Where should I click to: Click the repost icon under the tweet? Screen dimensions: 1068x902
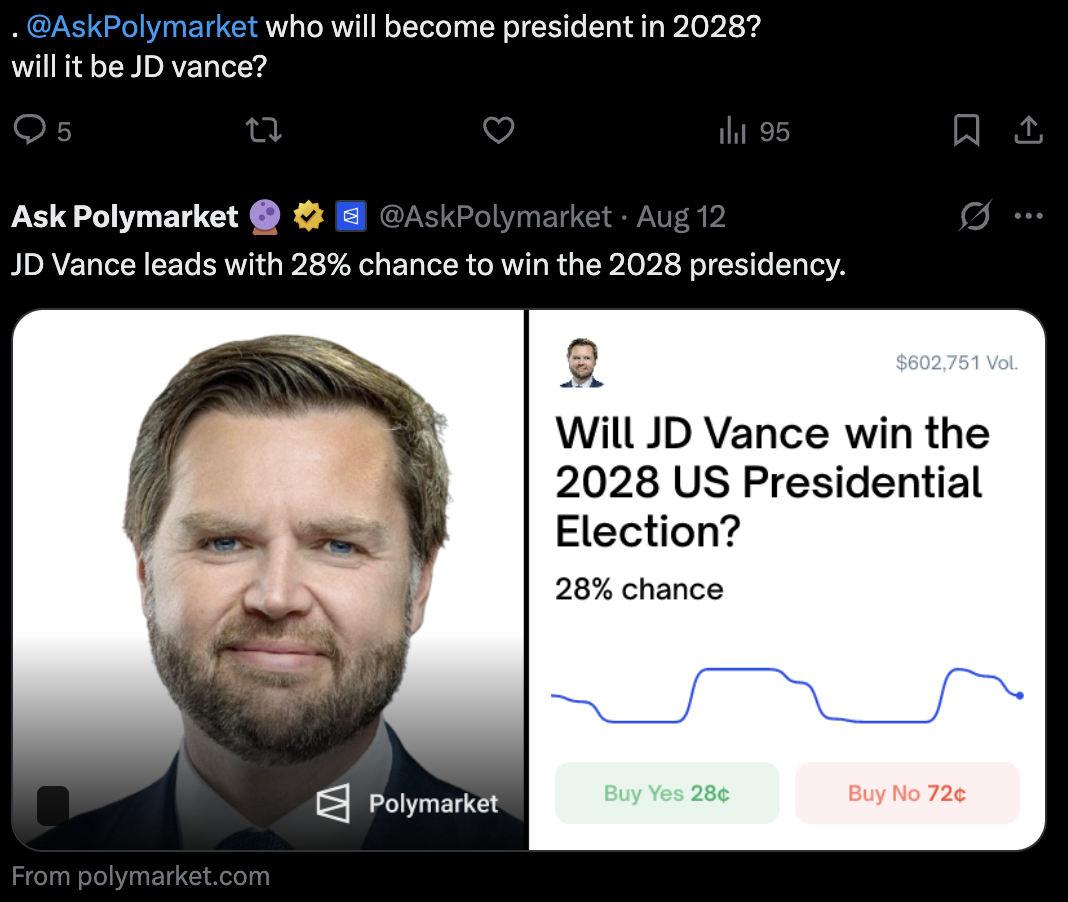click(263, 130)
